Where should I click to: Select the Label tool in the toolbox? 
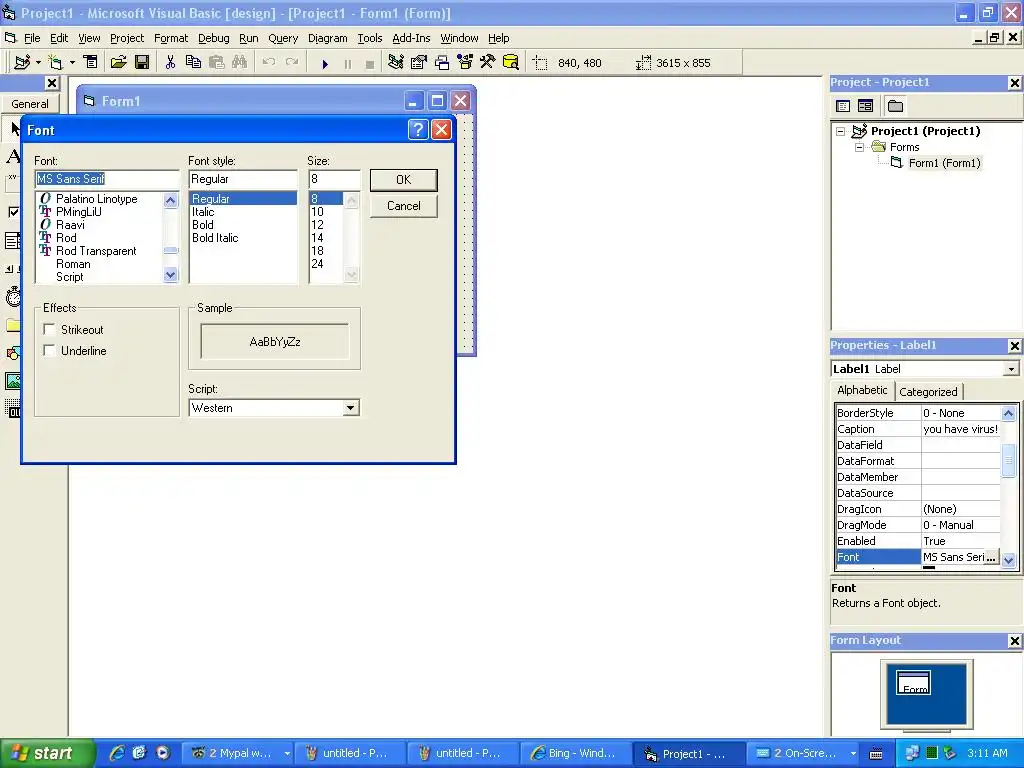tap(13, 156)
